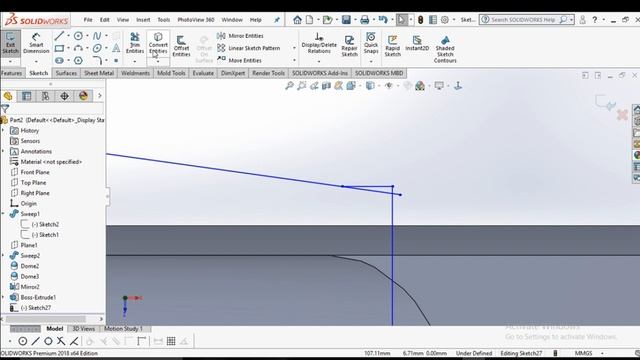Select the Smart Dimension tool
The image size is (640, 360).
pyautogui.click(x=36, y=43)
